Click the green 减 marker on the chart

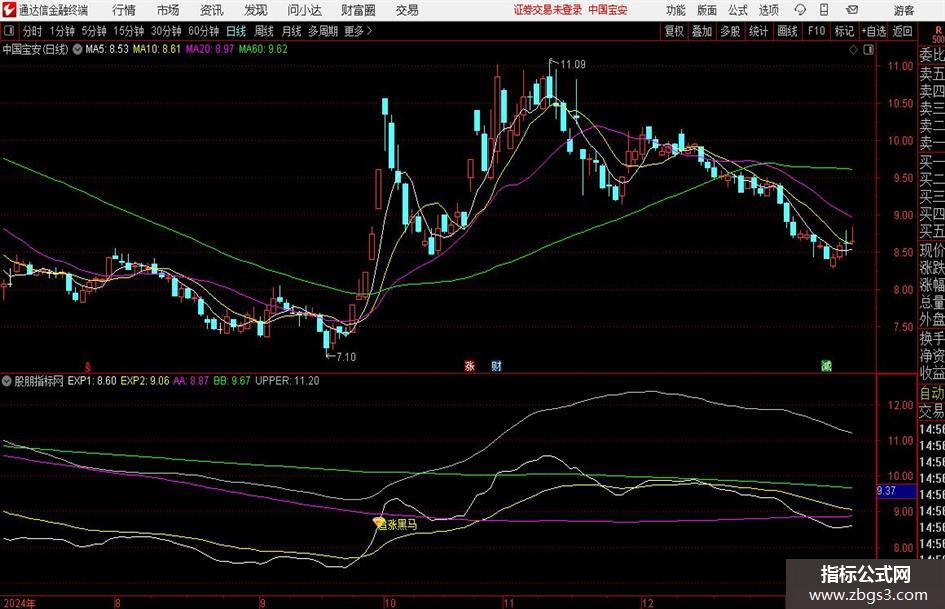pyautogui.click(x=826, y=366)
